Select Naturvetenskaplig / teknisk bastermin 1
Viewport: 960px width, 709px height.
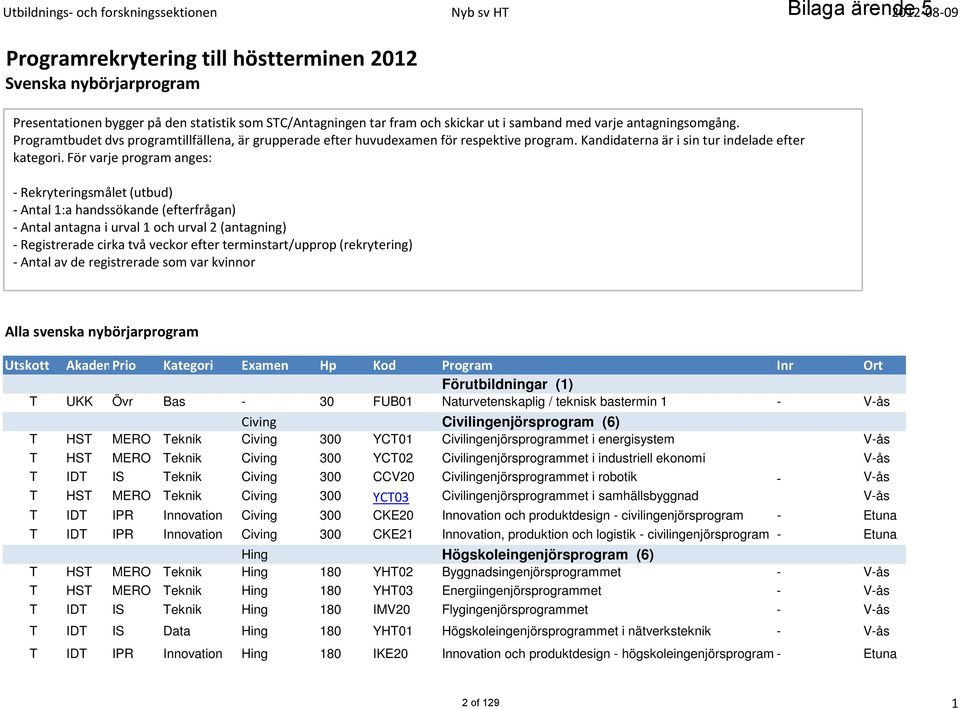coord(553,402)
